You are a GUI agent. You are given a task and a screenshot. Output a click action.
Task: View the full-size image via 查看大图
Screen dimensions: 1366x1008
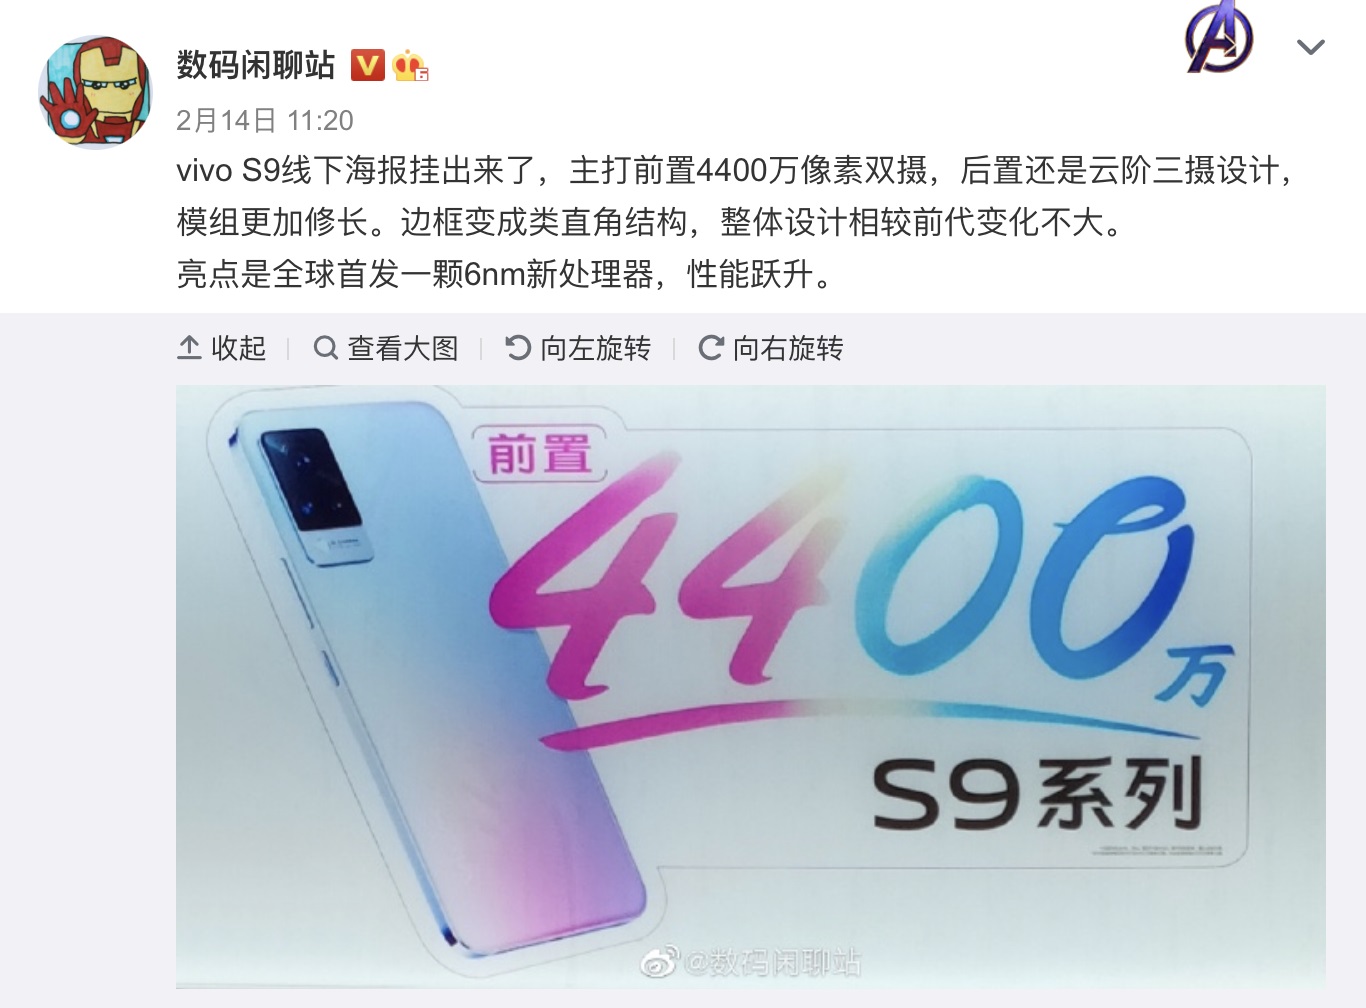(x=403, y=348)
